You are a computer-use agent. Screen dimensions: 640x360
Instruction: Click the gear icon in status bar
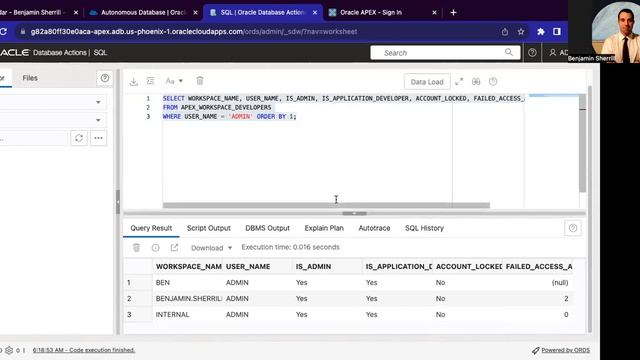[9, 350]
